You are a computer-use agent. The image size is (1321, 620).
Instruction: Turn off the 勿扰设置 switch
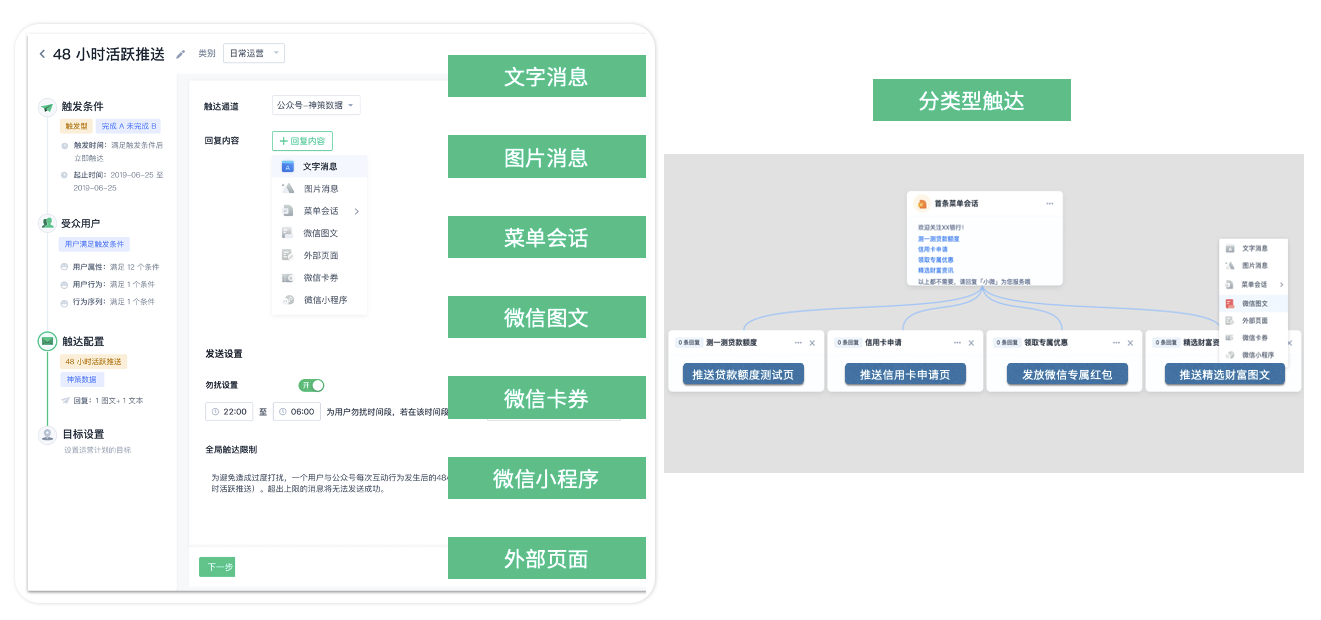point(311,385)
